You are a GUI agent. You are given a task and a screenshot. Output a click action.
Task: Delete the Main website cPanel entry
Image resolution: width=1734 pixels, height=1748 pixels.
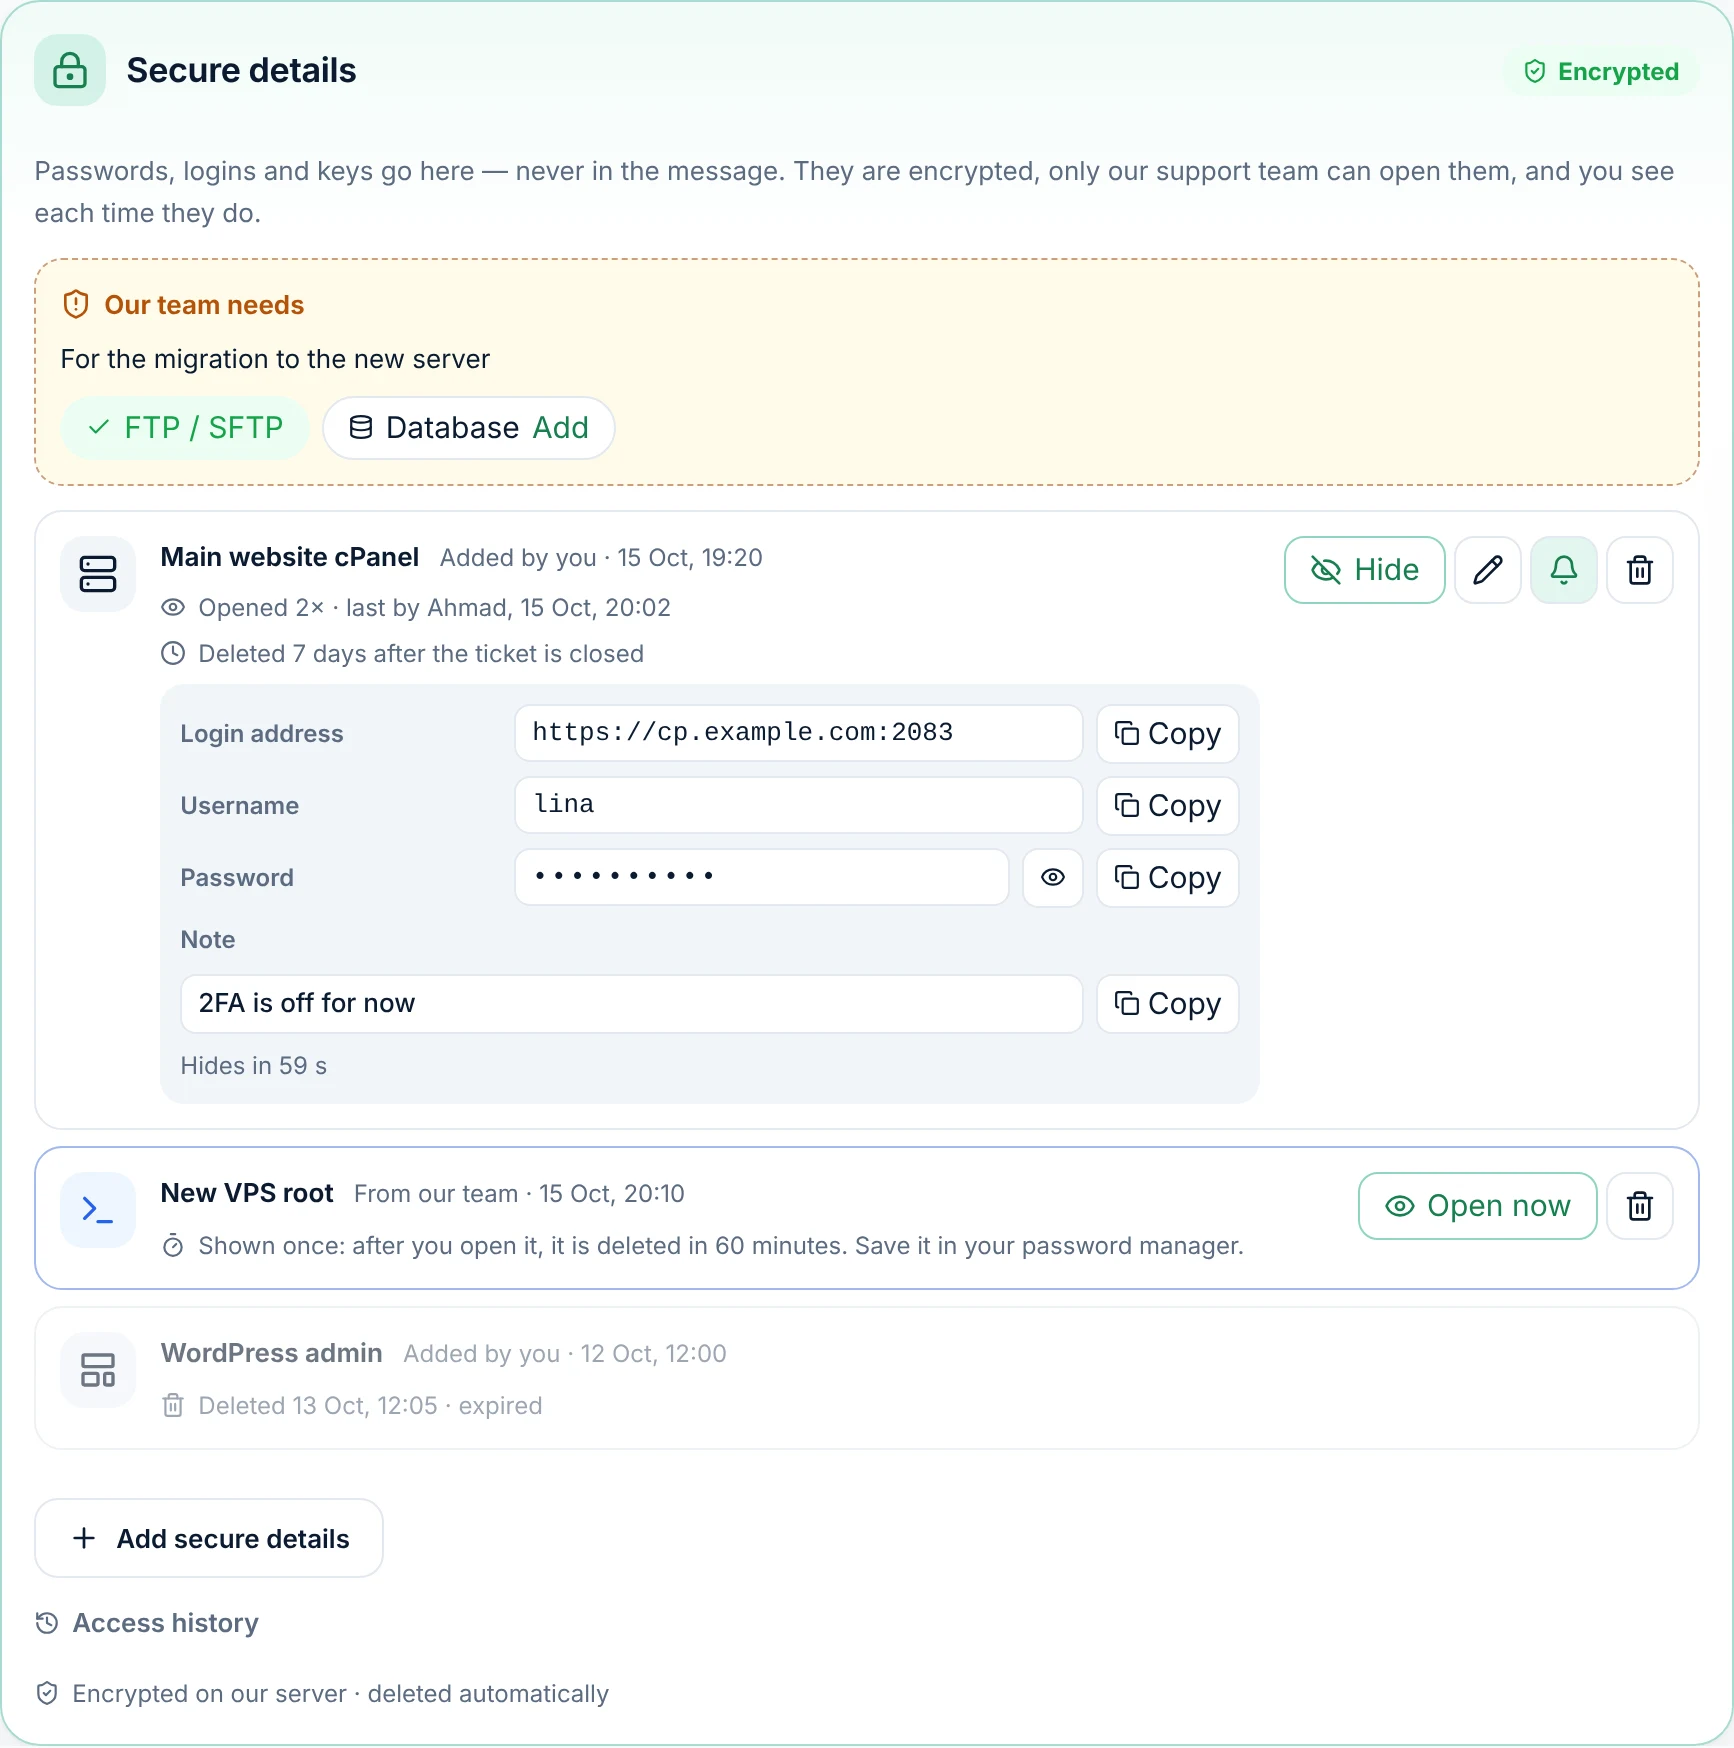point(1640,570)
